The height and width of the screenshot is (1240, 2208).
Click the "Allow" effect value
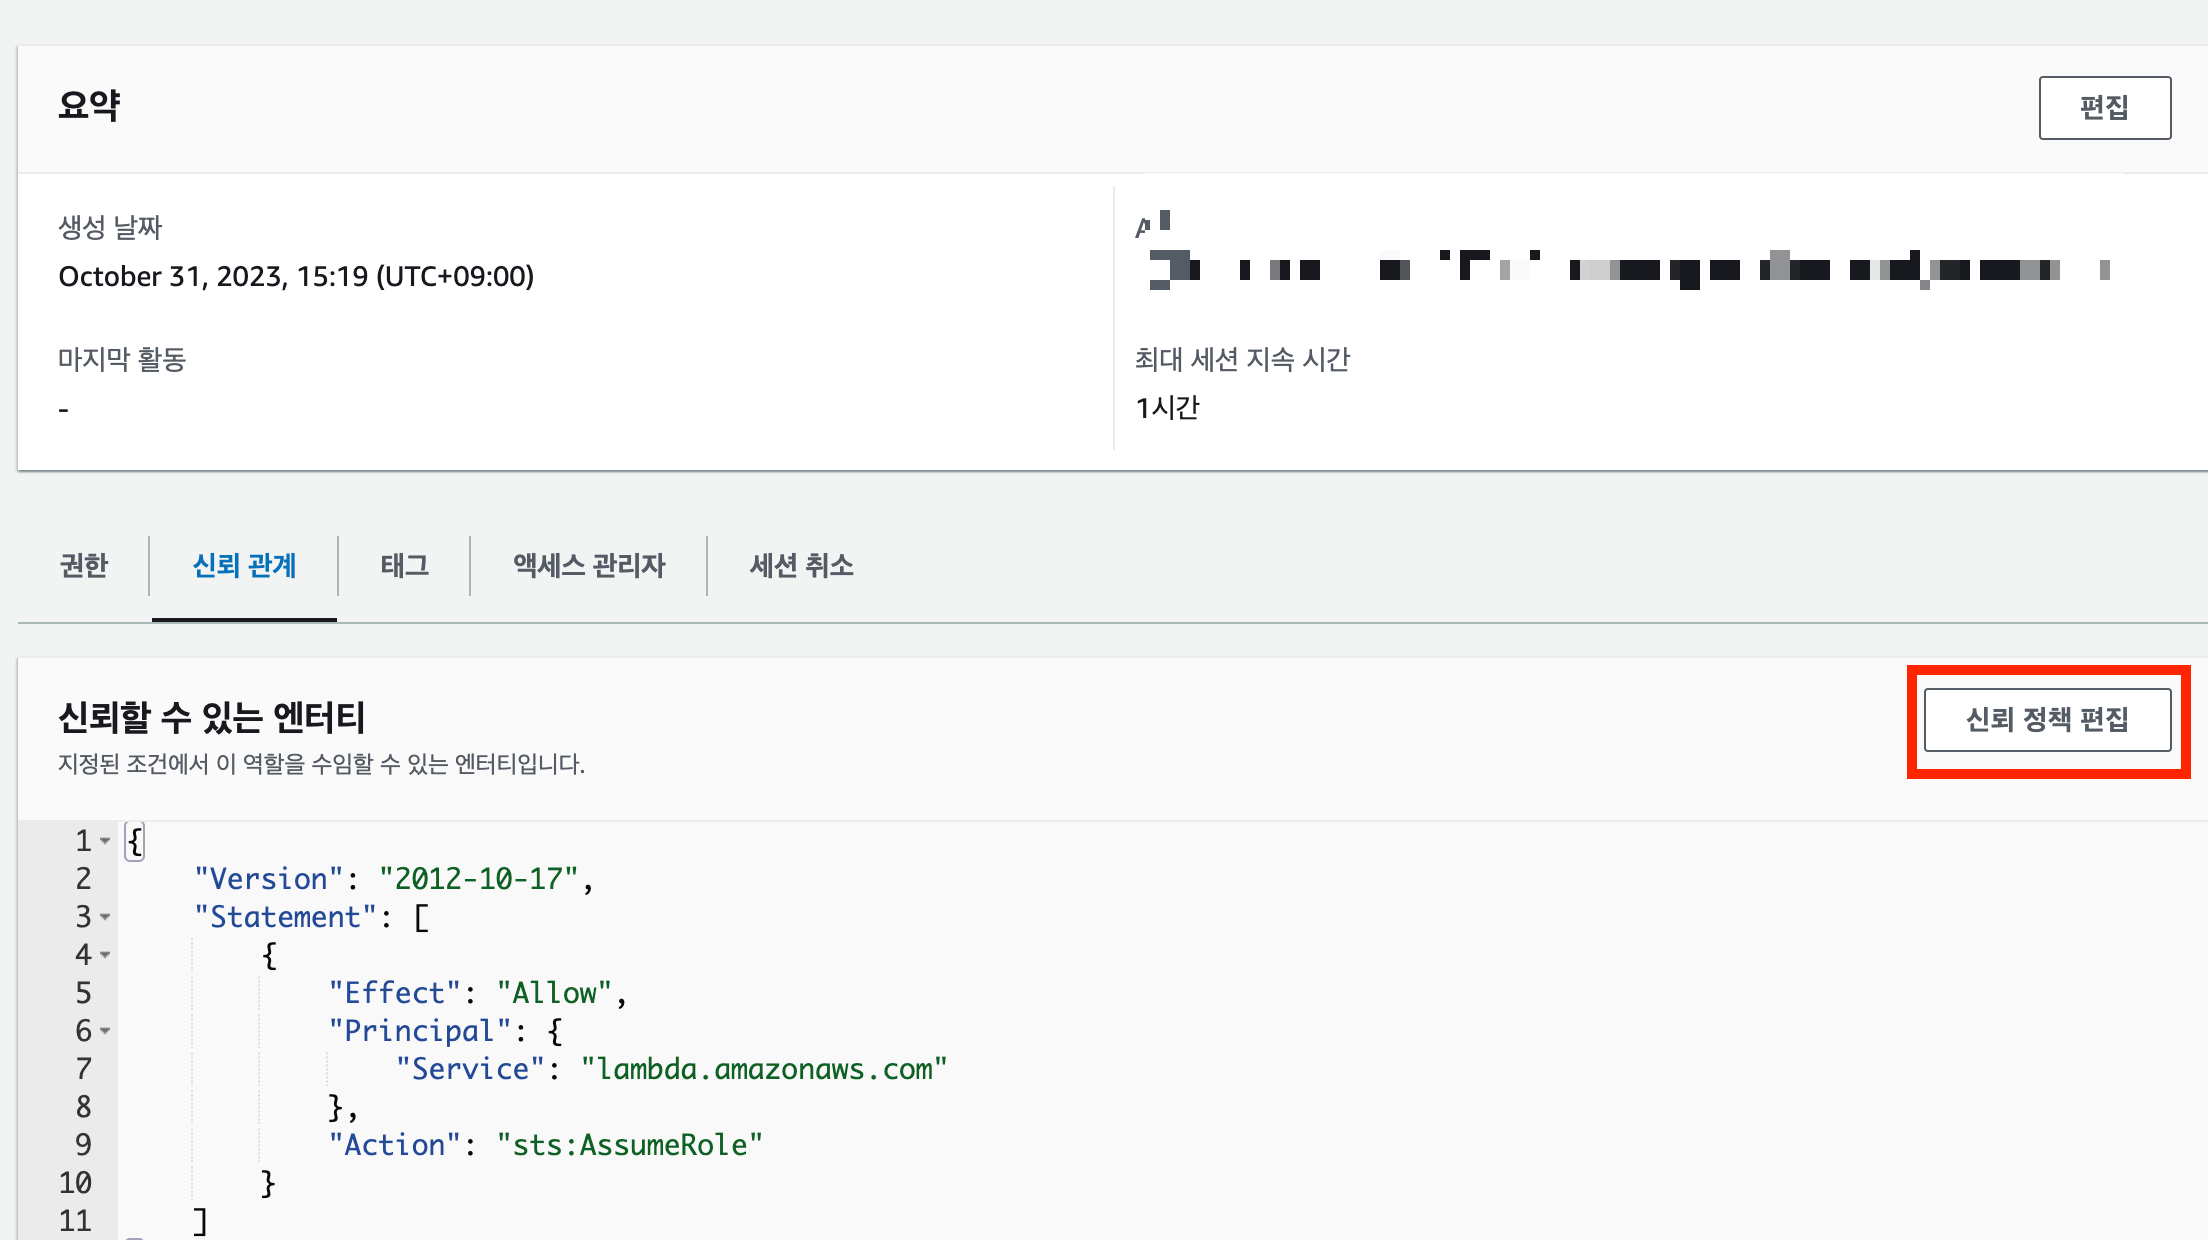tap(554, 993)
